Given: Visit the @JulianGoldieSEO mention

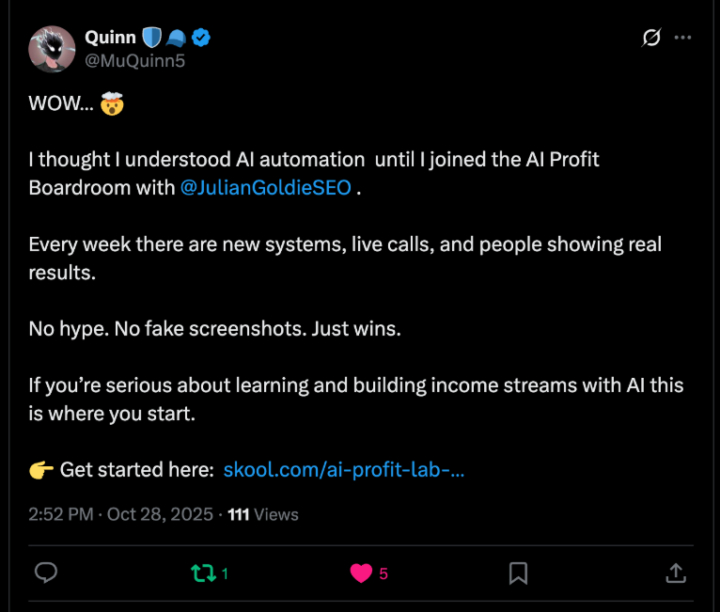Looking at the screenshot, I should coord(266,187).
